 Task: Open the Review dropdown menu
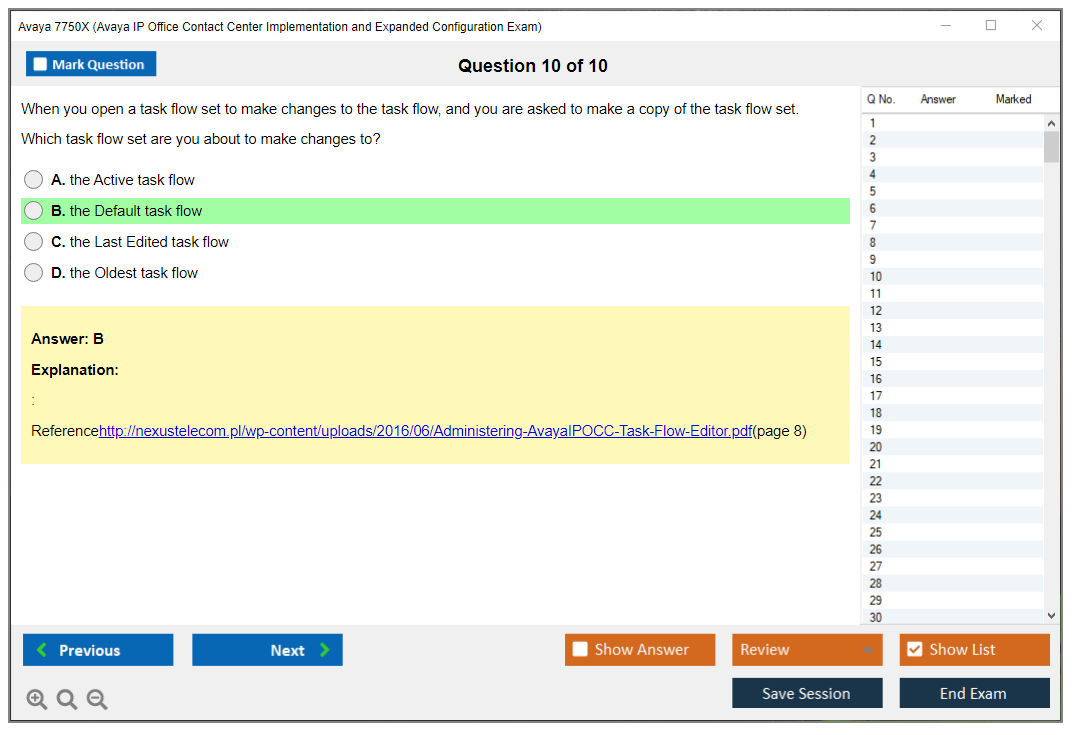click(x=806, y=650)
